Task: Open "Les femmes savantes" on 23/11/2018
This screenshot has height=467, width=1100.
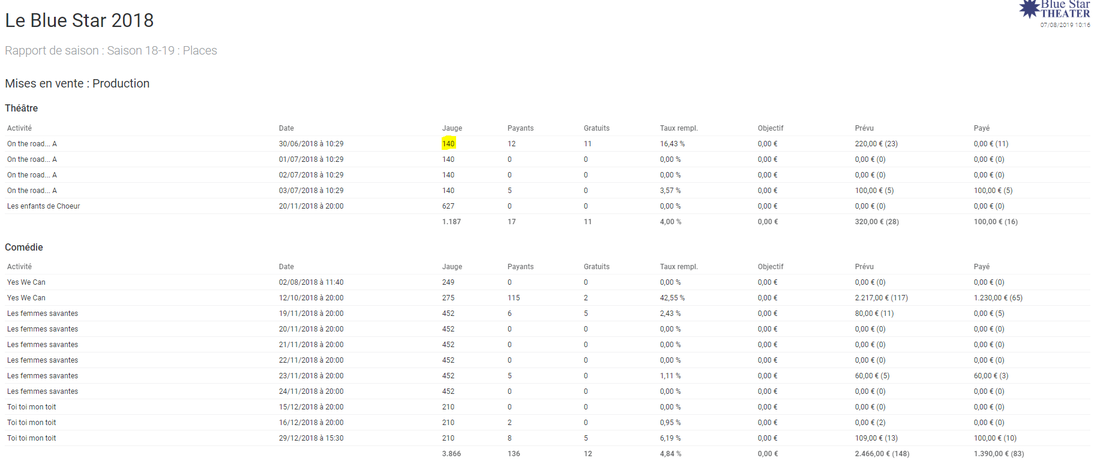Action: pos(42,376)
